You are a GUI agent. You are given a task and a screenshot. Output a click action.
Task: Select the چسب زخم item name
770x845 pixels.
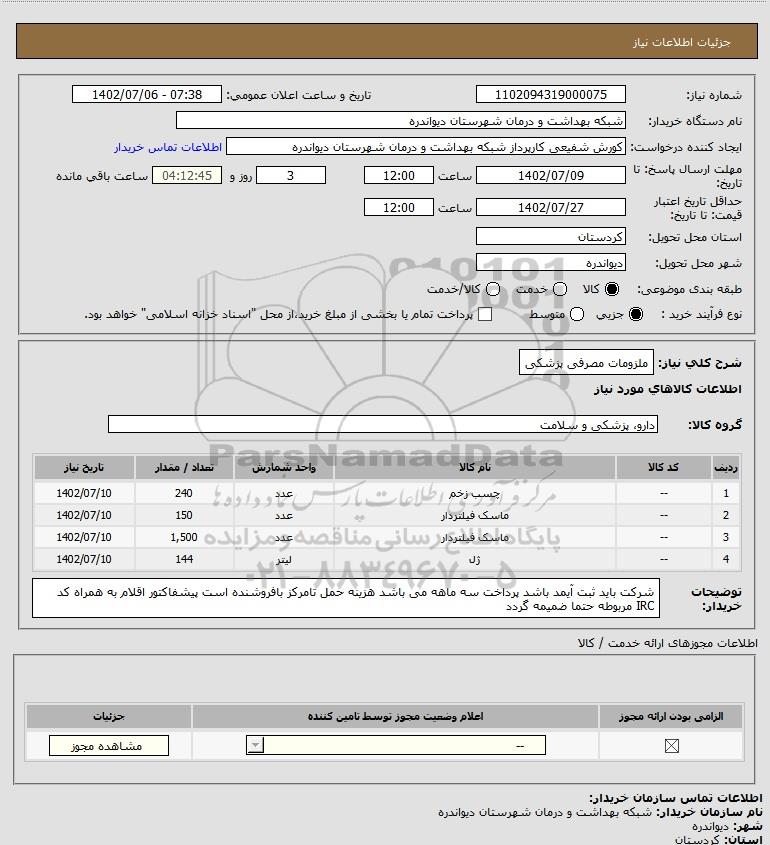(475, 493)
